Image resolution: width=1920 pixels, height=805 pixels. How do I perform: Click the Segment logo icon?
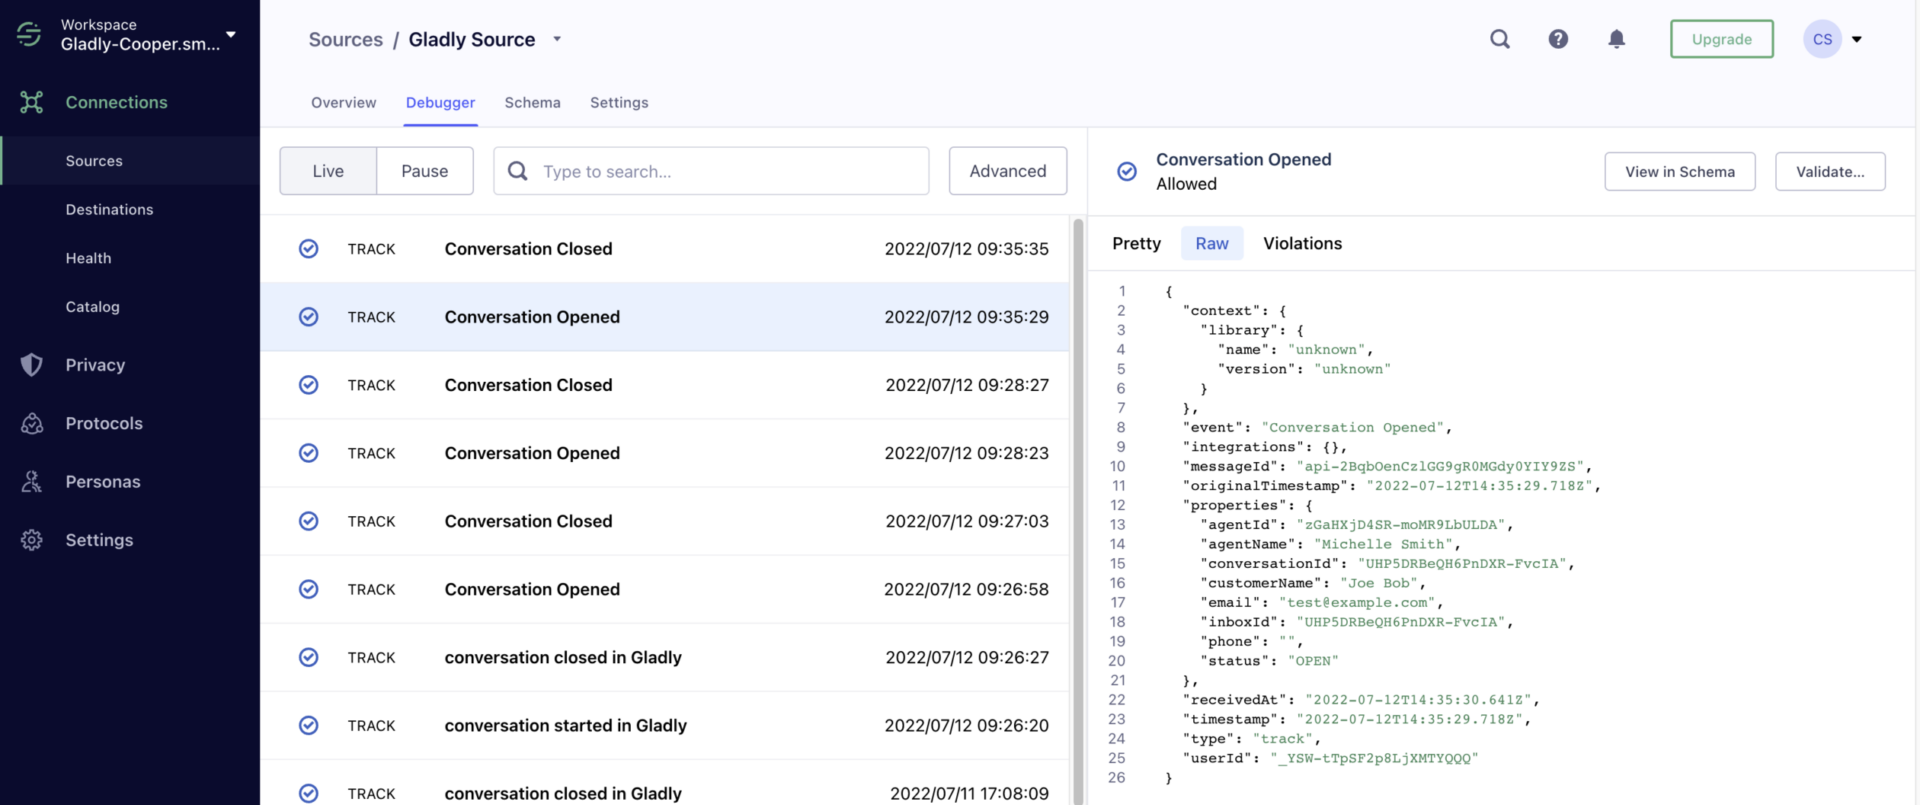pyautogui.click(x=29, y=34)
